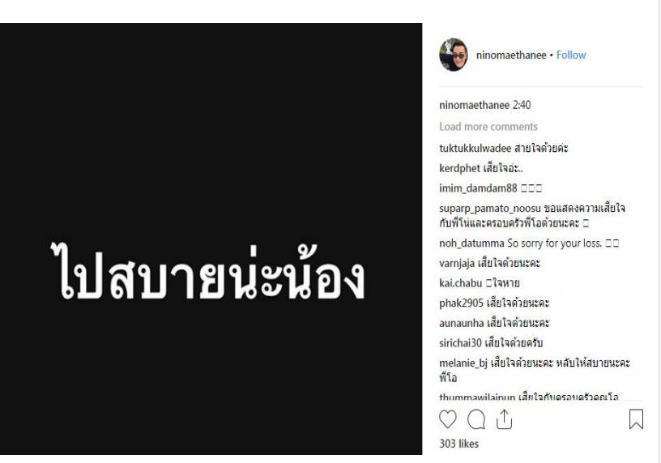Share the post using share icon
This screenshot has height=463, width=661.
504,419
